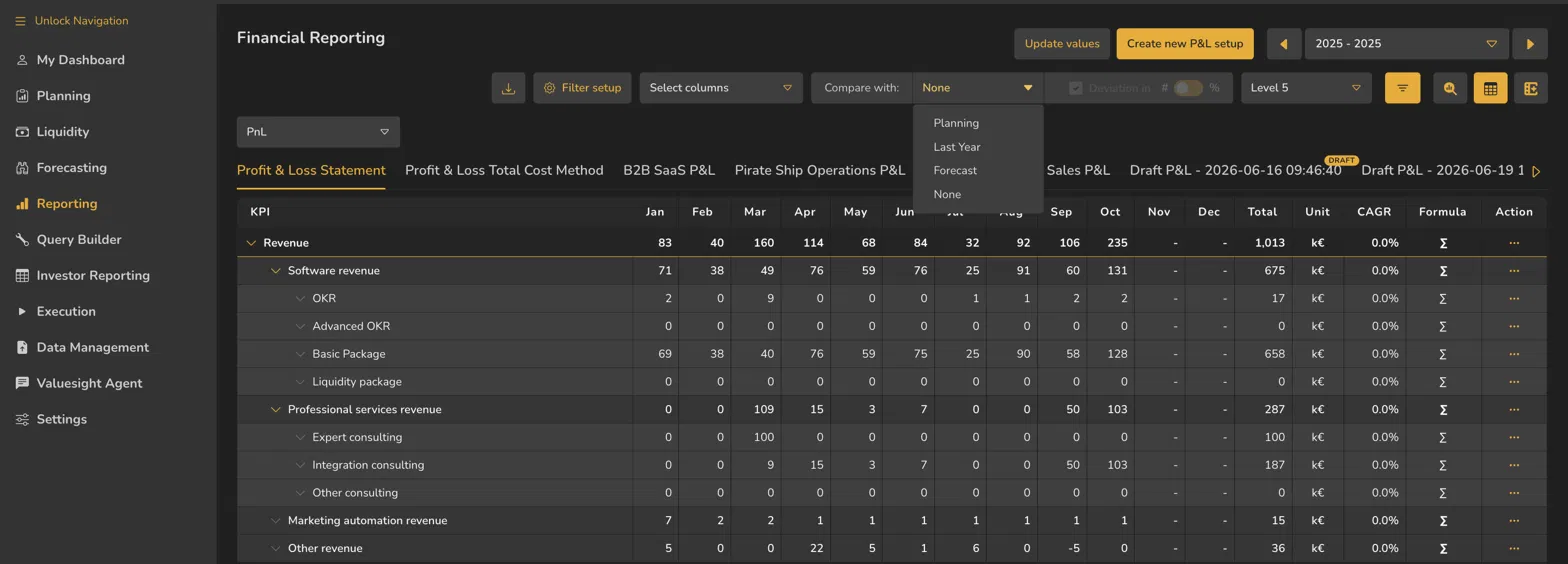Go to previous year with left arrow

1284,44
